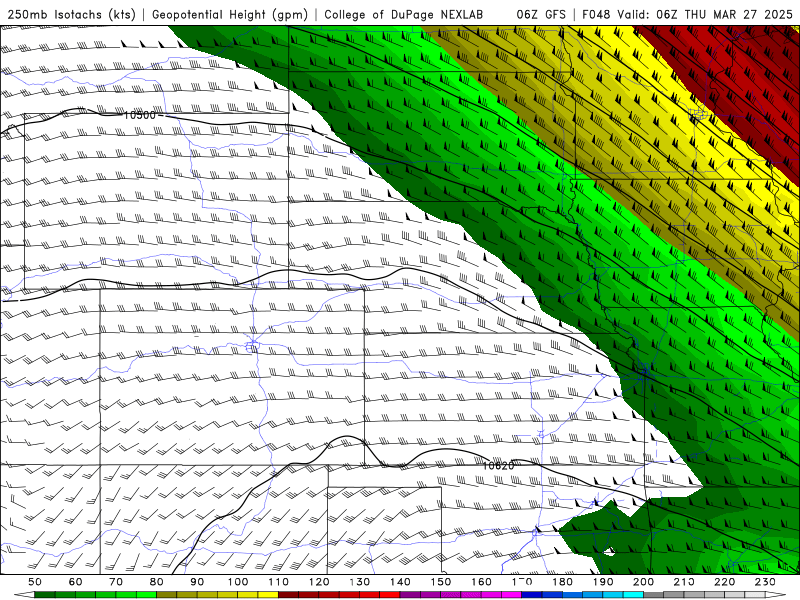Click the 60 value on the color scale

[76, 582]
